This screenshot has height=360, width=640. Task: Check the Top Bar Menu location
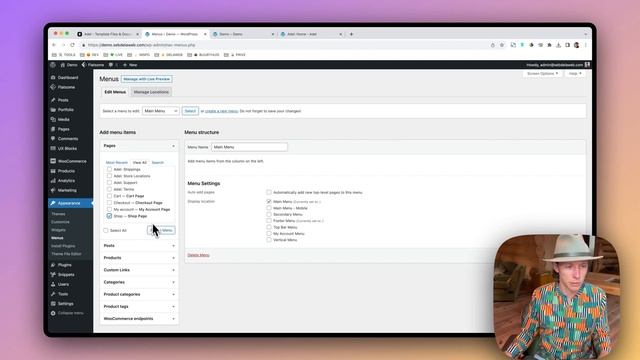coord(269,227)
